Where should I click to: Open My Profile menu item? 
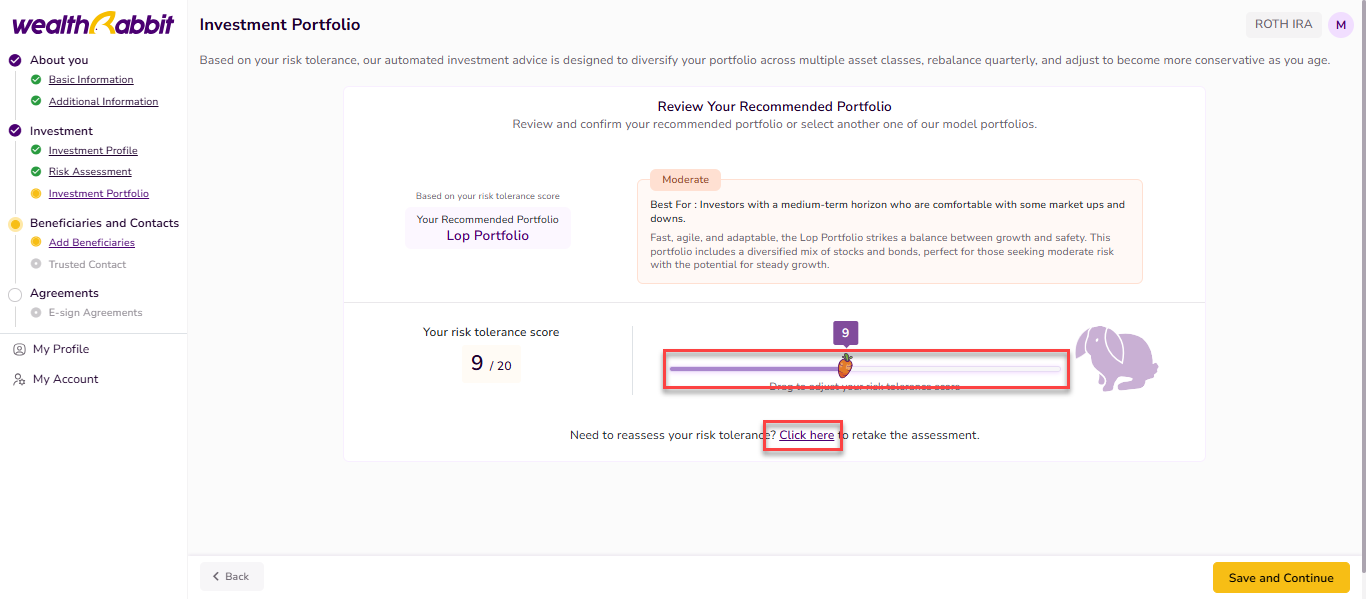tap(61, 349)
